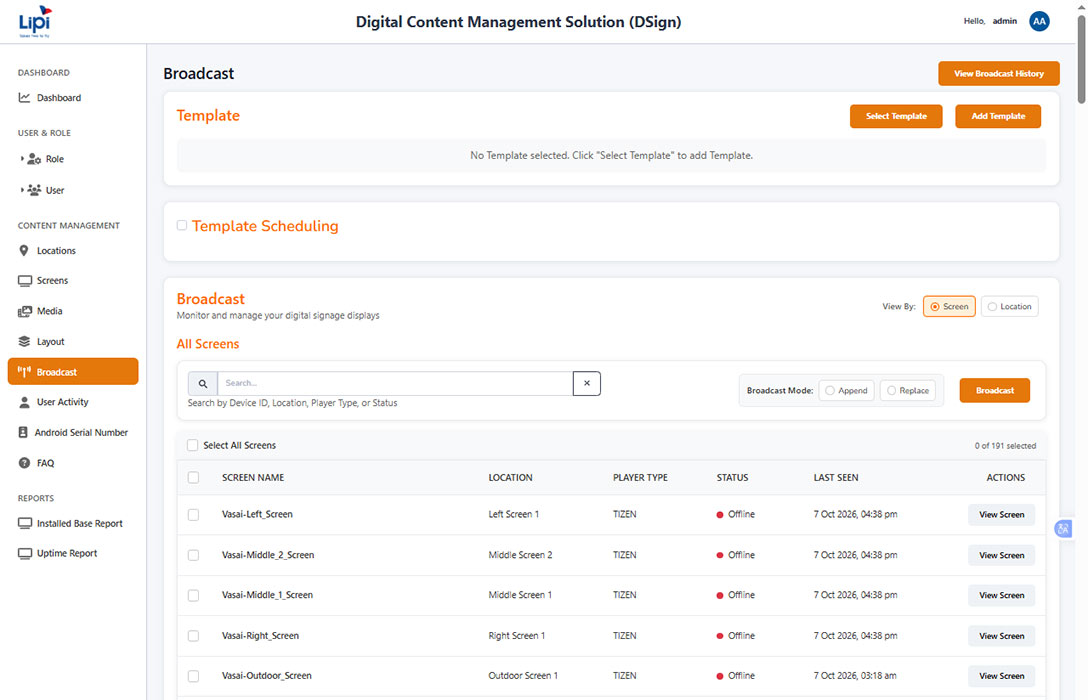Click the User group icon
The width and height of the screenshot is (1088, 700).
(x=34, y=190)
